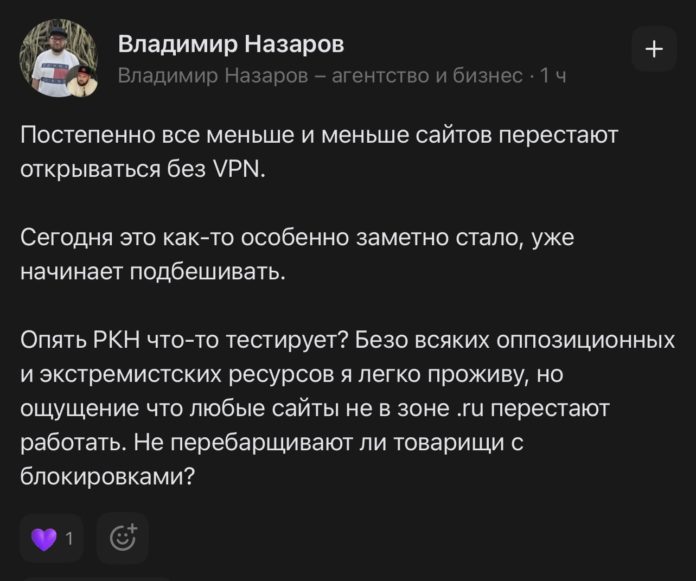Click the word 'подбешивать' in post
696x581 pixels.
(207, 272)
